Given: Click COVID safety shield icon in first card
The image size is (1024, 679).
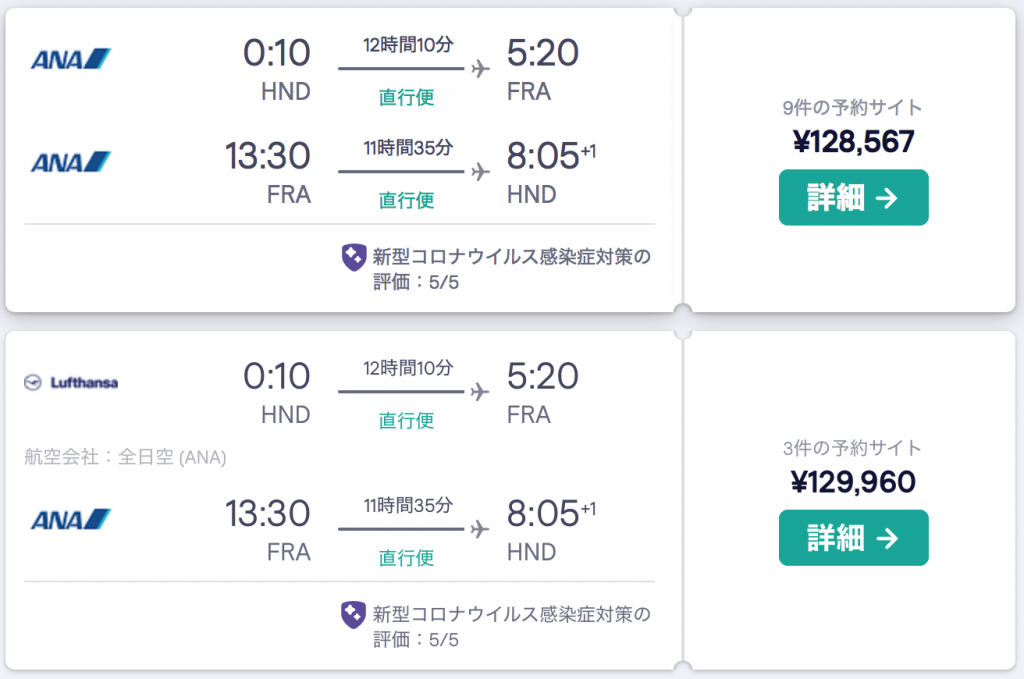Looking at the screenshot, I should (x=354, y=257).
